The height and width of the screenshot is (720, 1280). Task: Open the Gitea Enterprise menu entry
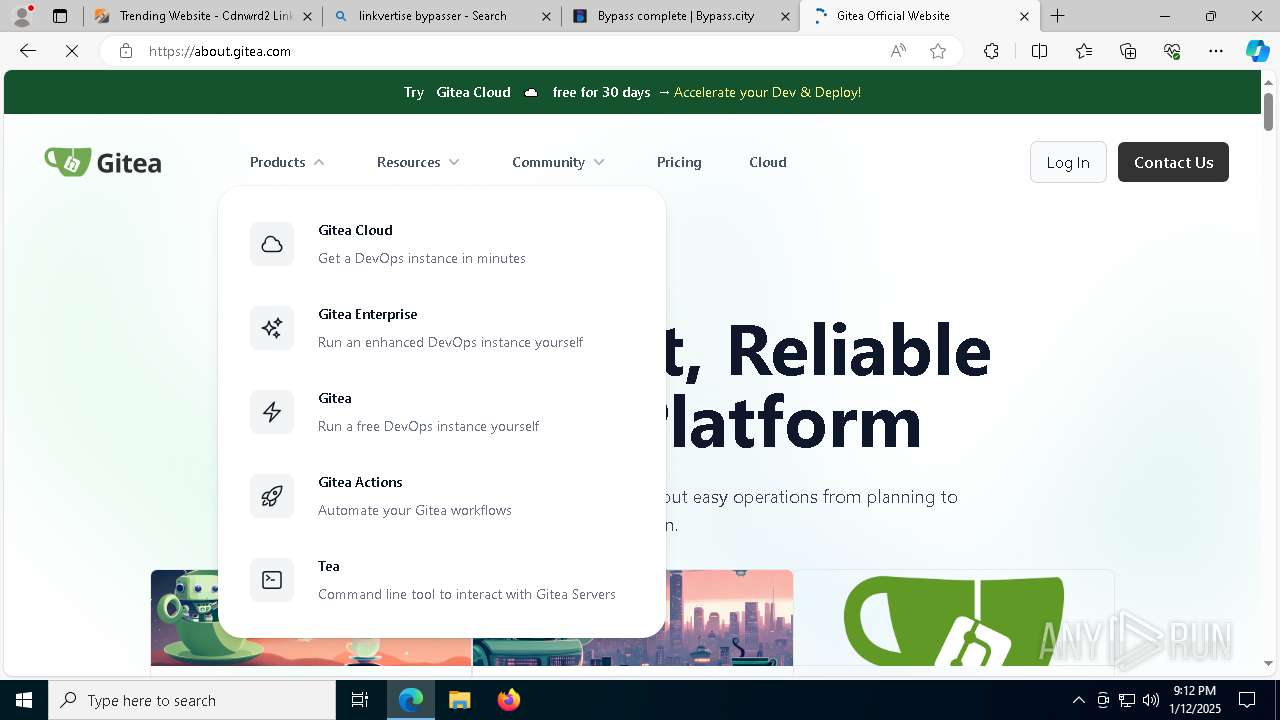[x=441, y=328]
